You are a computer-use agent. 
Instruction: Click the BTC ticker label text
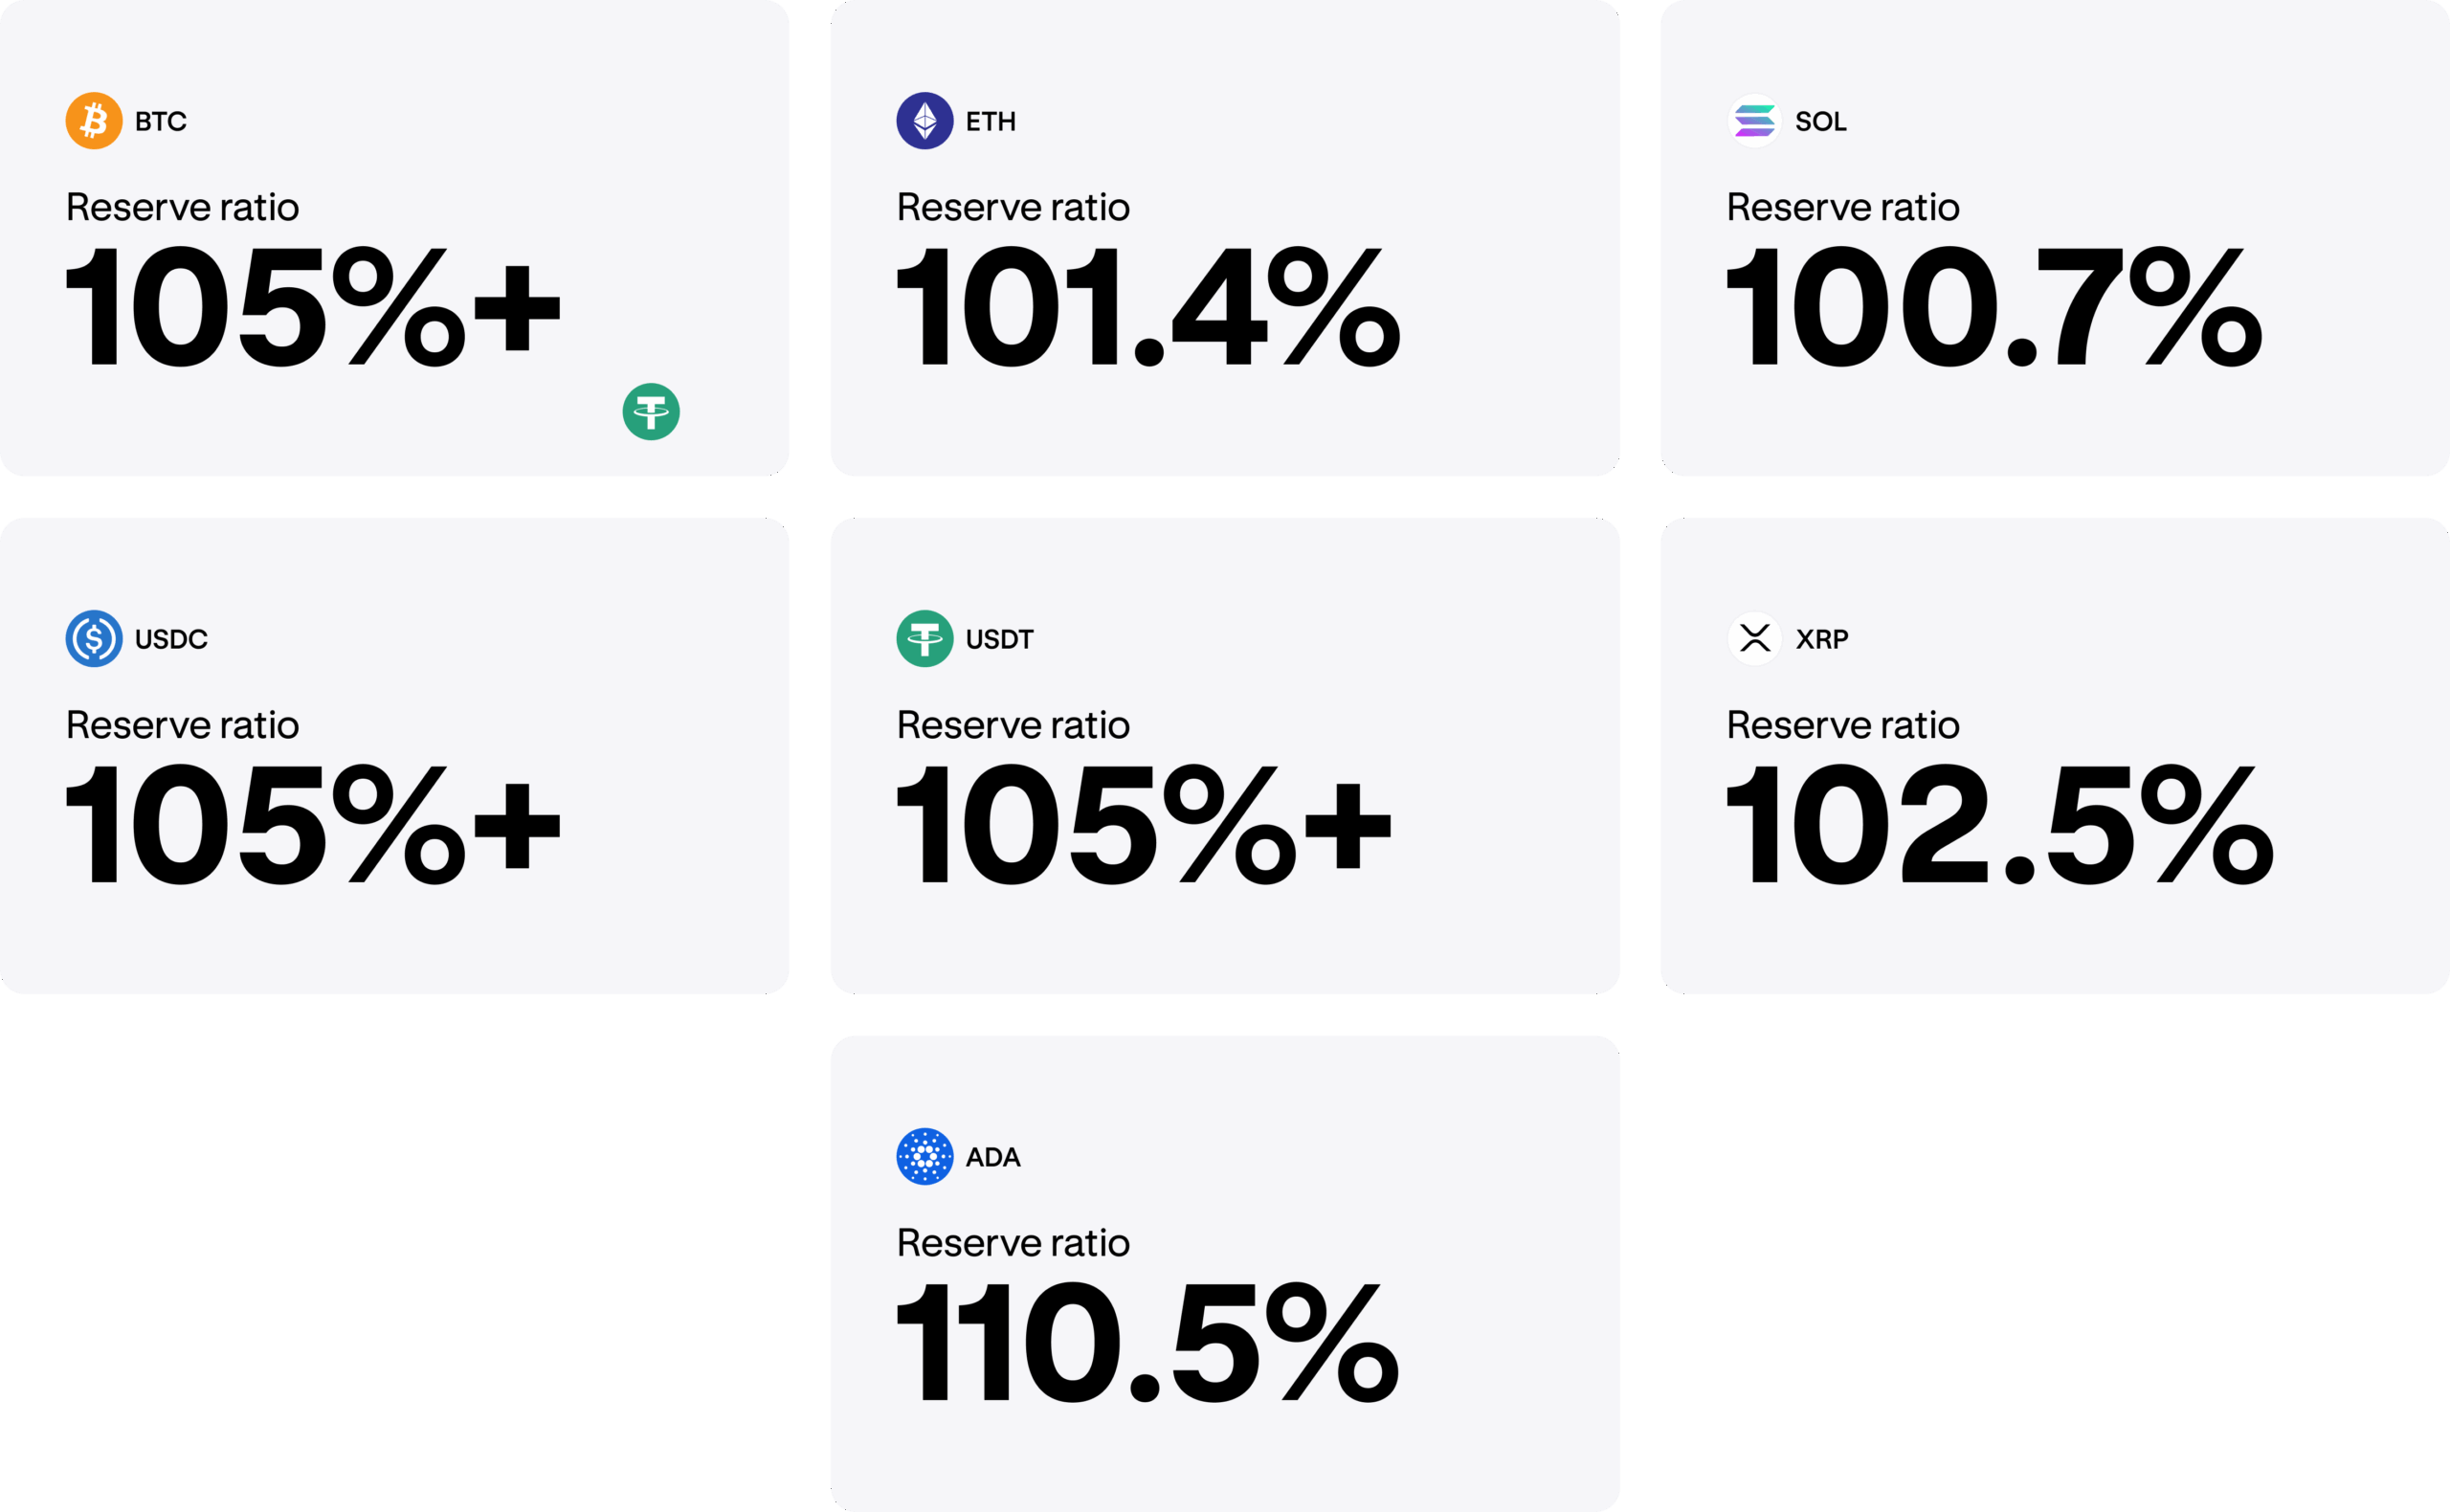pyautogui.click(x=161, y=122)
